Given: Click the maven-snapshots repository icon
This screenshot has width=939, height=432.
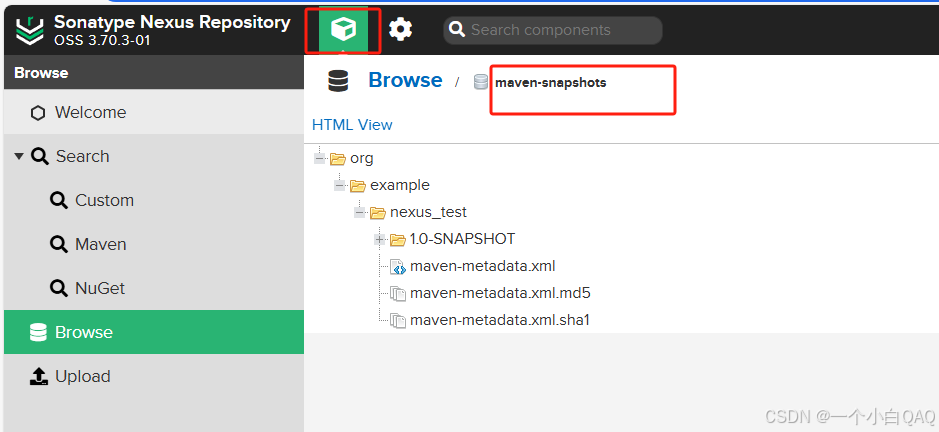Looking at the screenshot, I should (481, 82).
